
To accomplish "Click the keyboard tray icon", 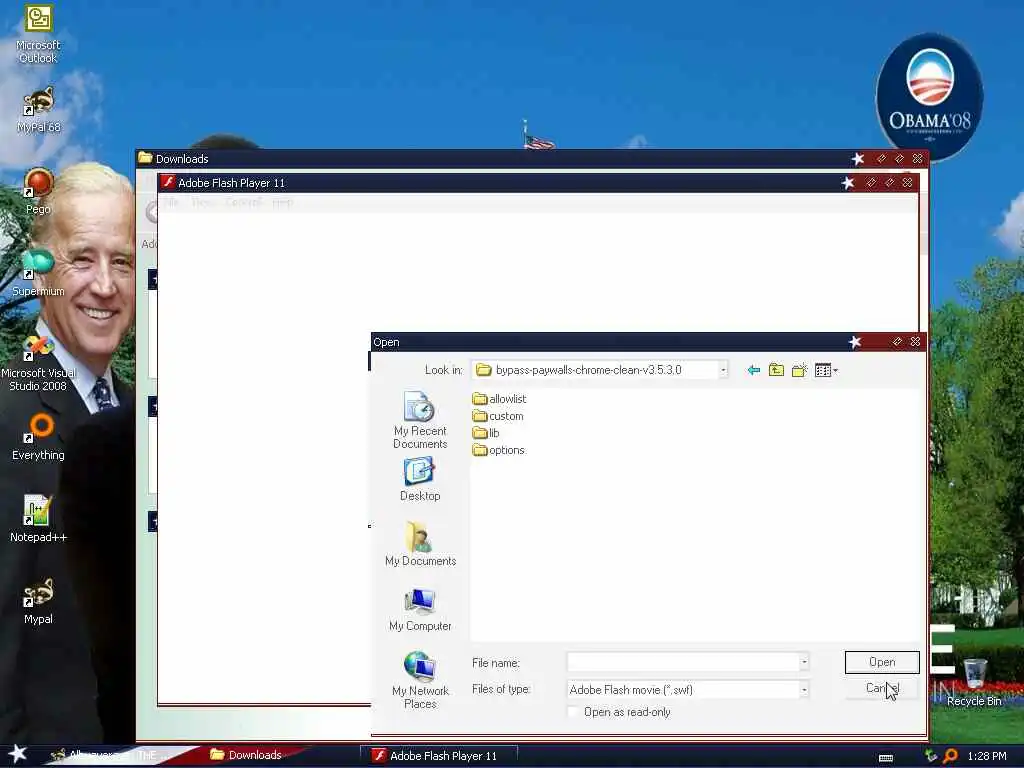I will [886, 758].
